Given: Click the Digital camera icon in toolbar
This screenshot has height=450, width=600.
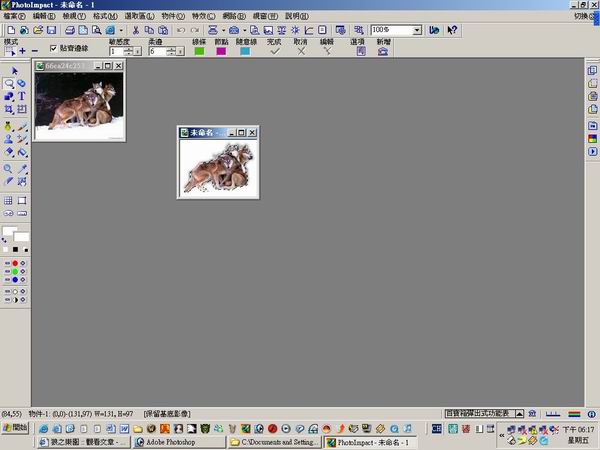Looking at the screenshot, I should point(234,30).
